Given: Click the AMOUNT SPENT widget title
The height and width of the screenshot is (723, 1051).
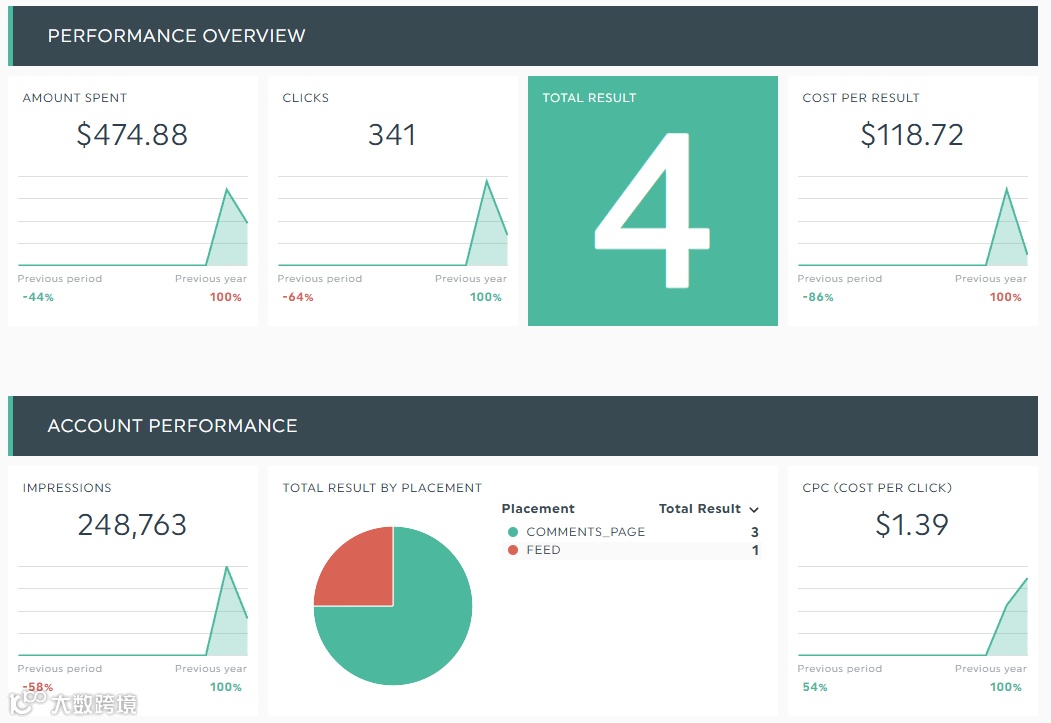Looking at the screenshot, I should pos(74,98).
